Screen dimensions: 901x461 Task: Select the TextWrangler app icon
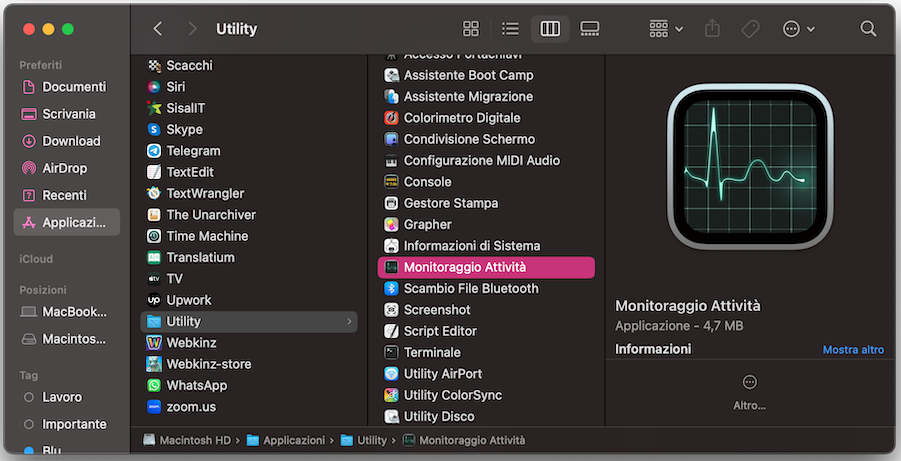(154, 193)
